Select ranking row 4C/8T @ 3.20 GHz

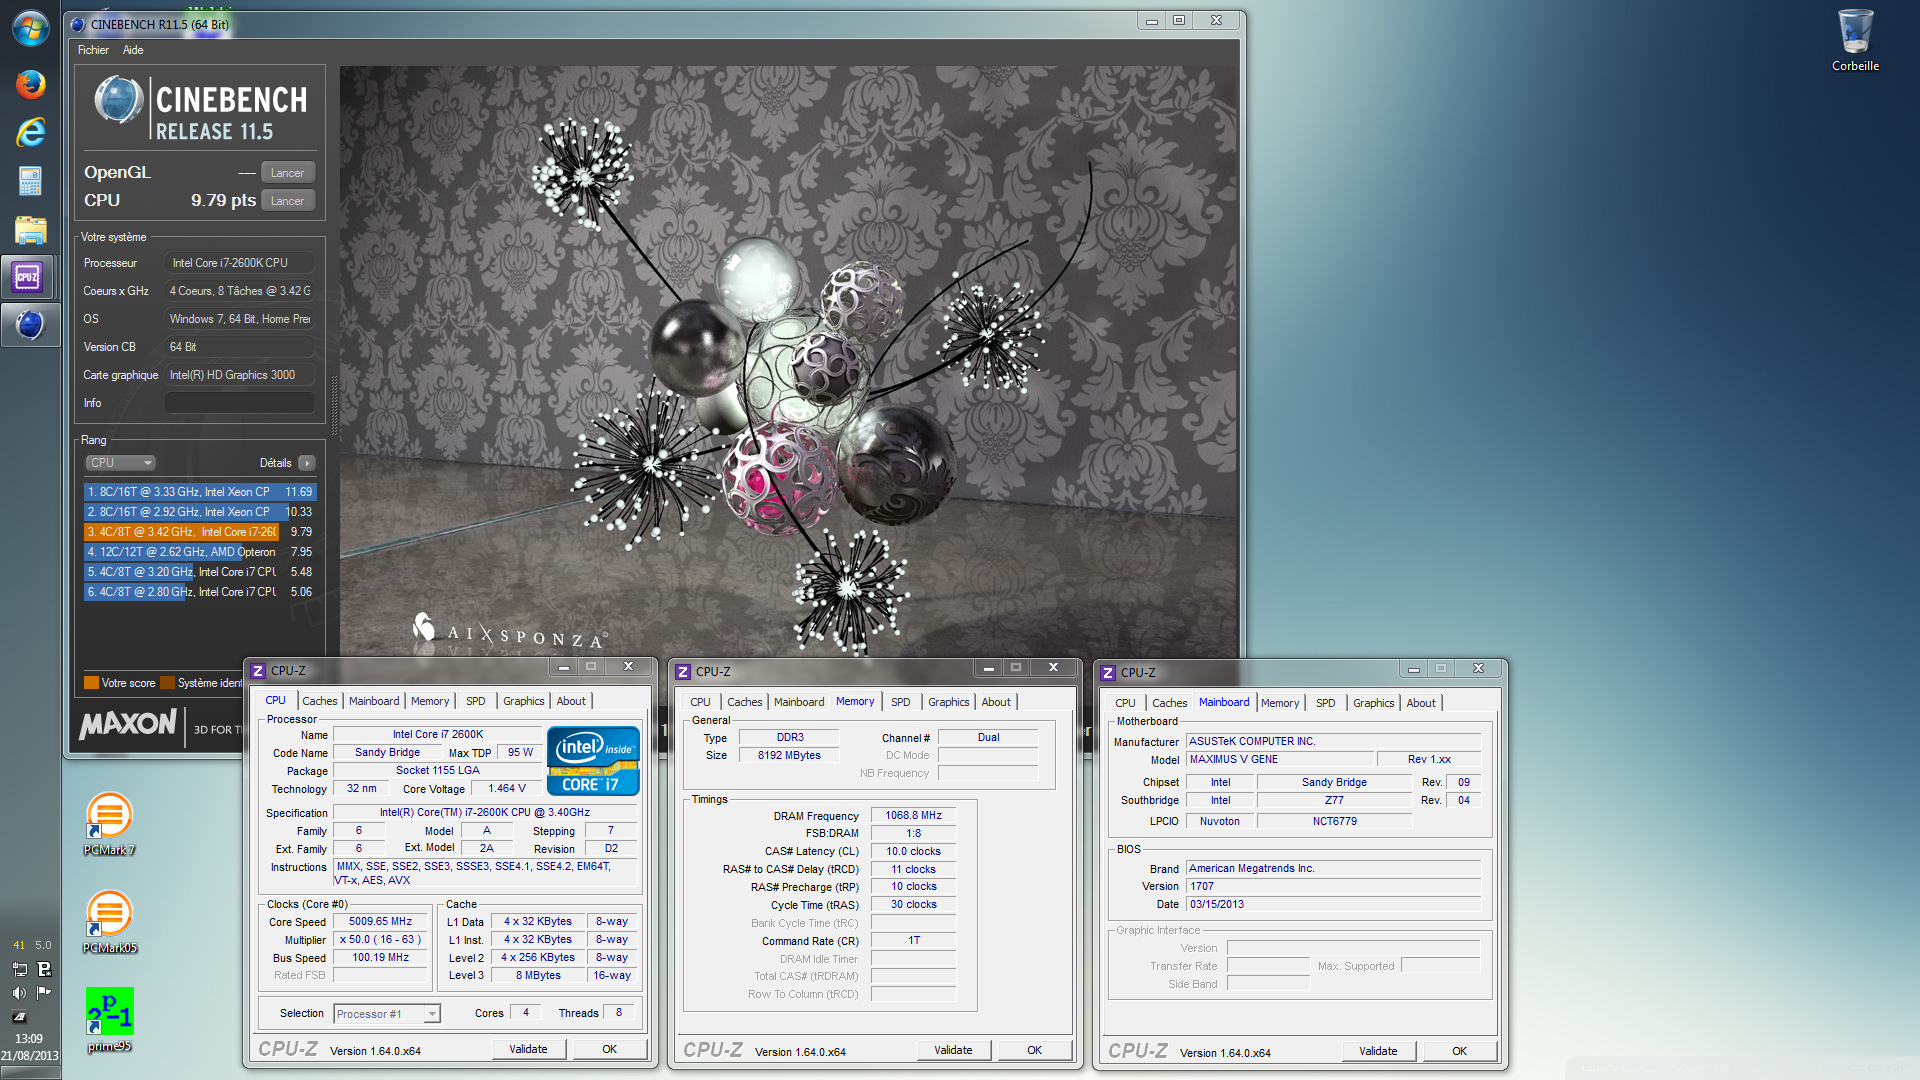coord(200,572)
